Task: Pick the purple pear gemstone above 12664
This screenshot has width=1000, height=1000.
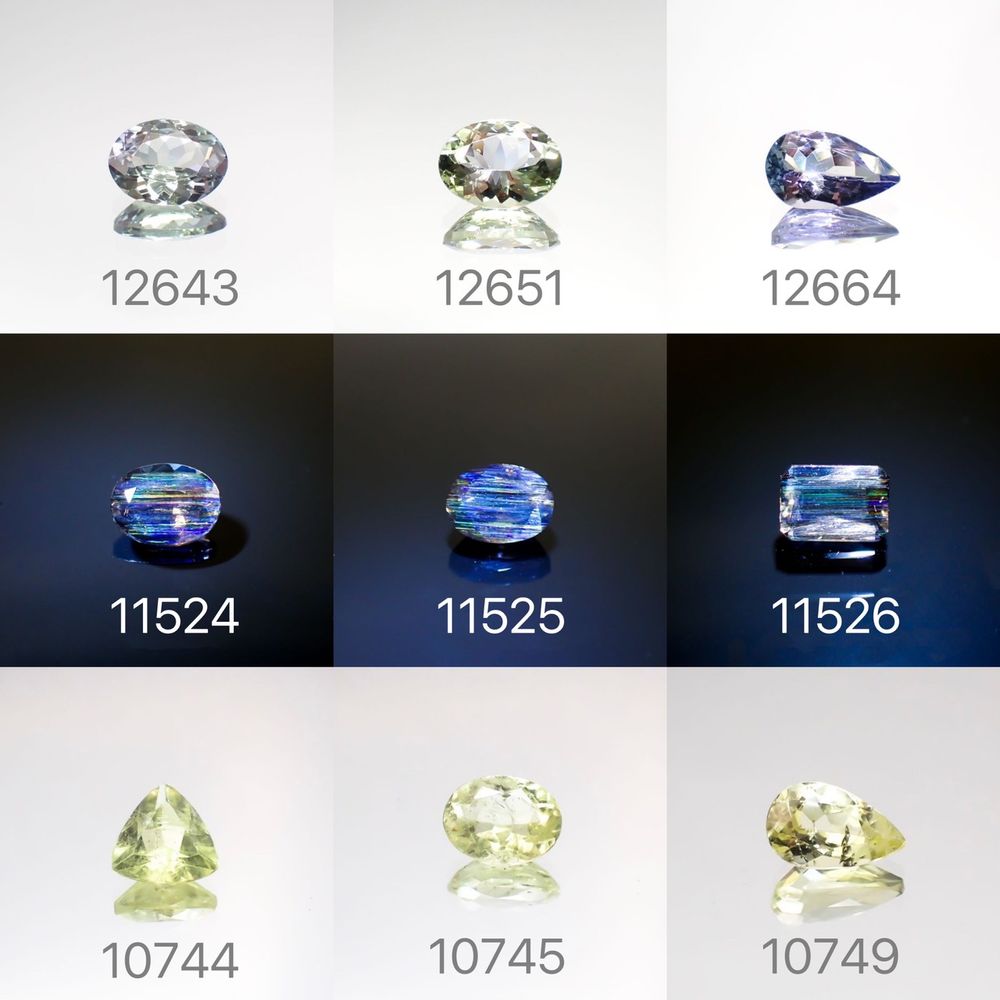Action: pos(832,168)
